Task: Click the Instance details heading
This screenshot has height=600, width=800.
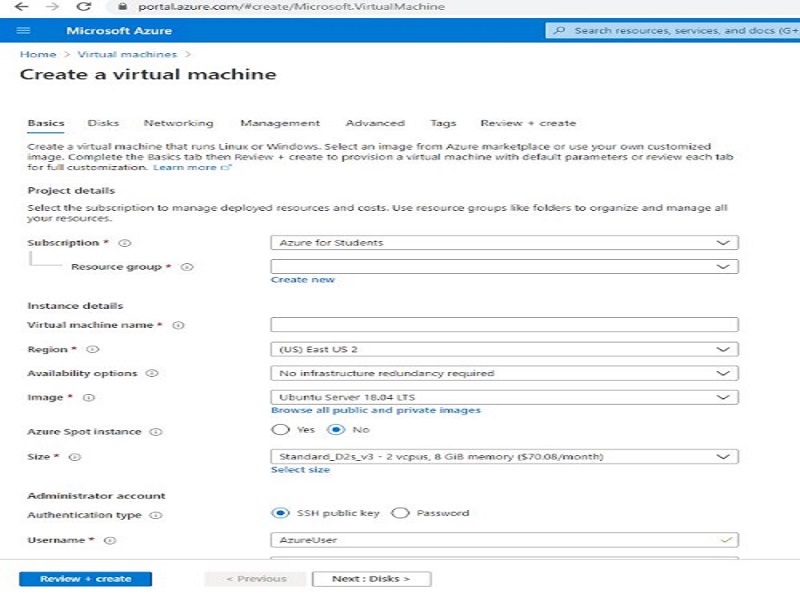Action: (x=75, y=306)
